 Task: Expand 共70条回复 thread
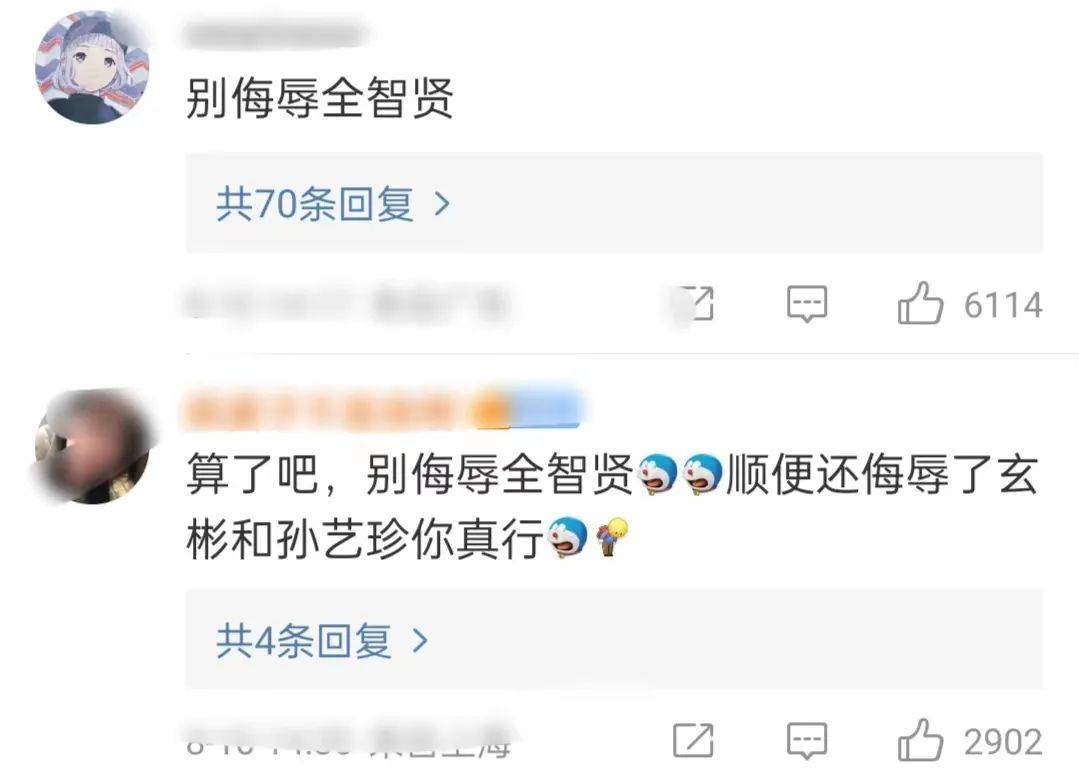(614, 204)
